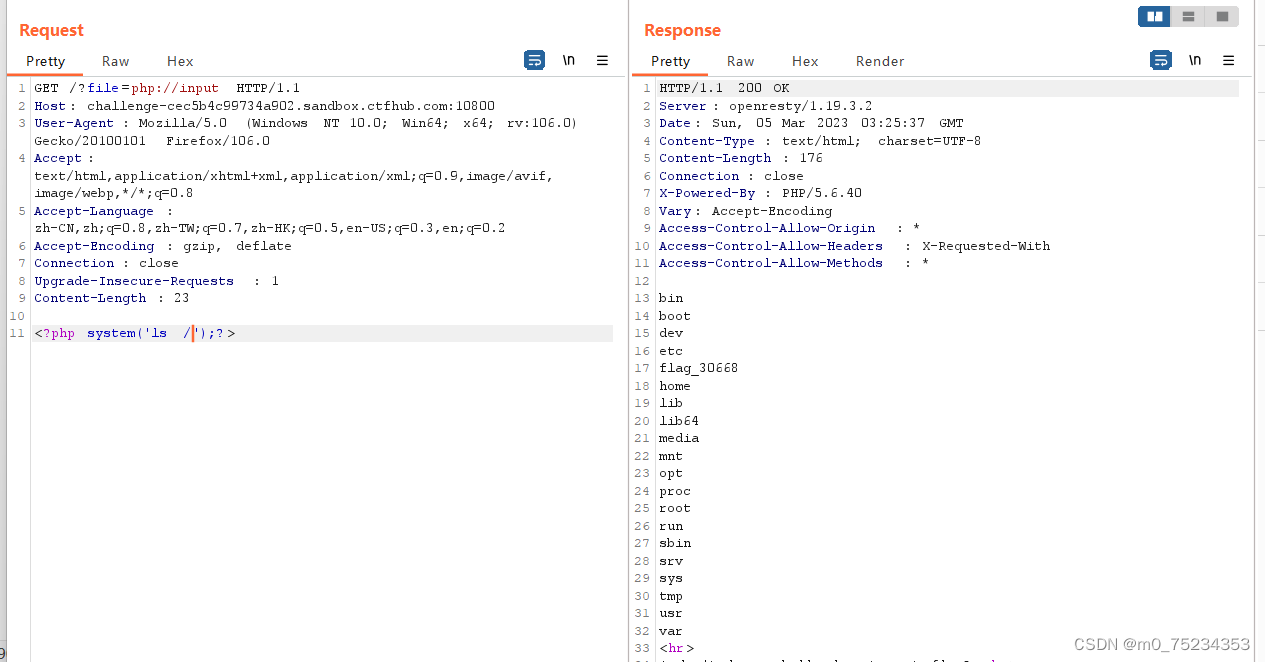Open the Response panel options menu
The height and width of the screenshot is (662, 1265).
[x=1229, y=60]
